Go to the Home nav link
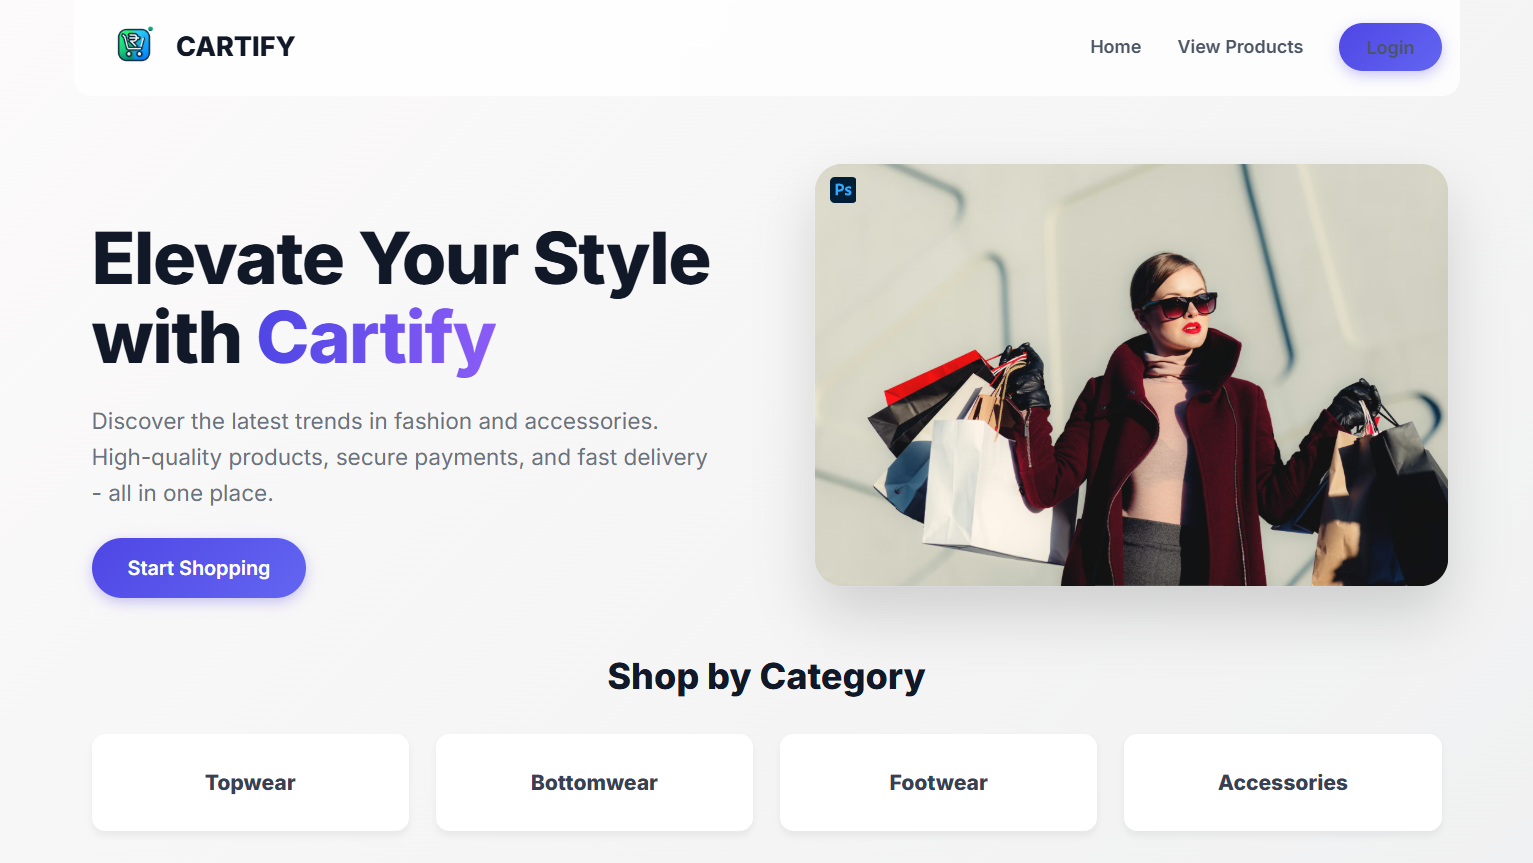This screenshot has width=1533, height=863. pos(1115,47)
